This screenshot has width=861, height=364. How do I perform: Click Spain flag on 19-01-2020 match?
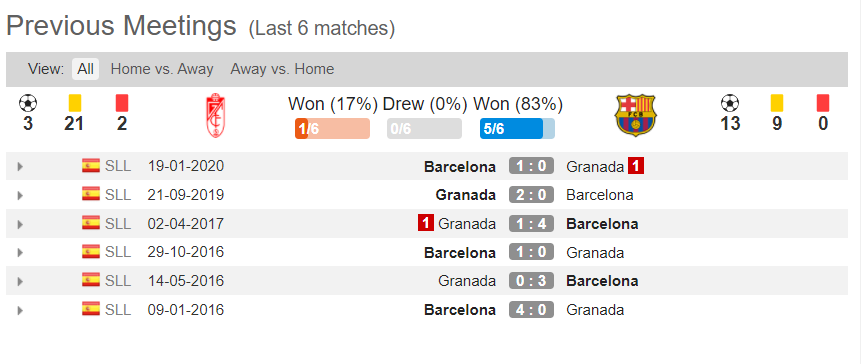coord(91,166)
